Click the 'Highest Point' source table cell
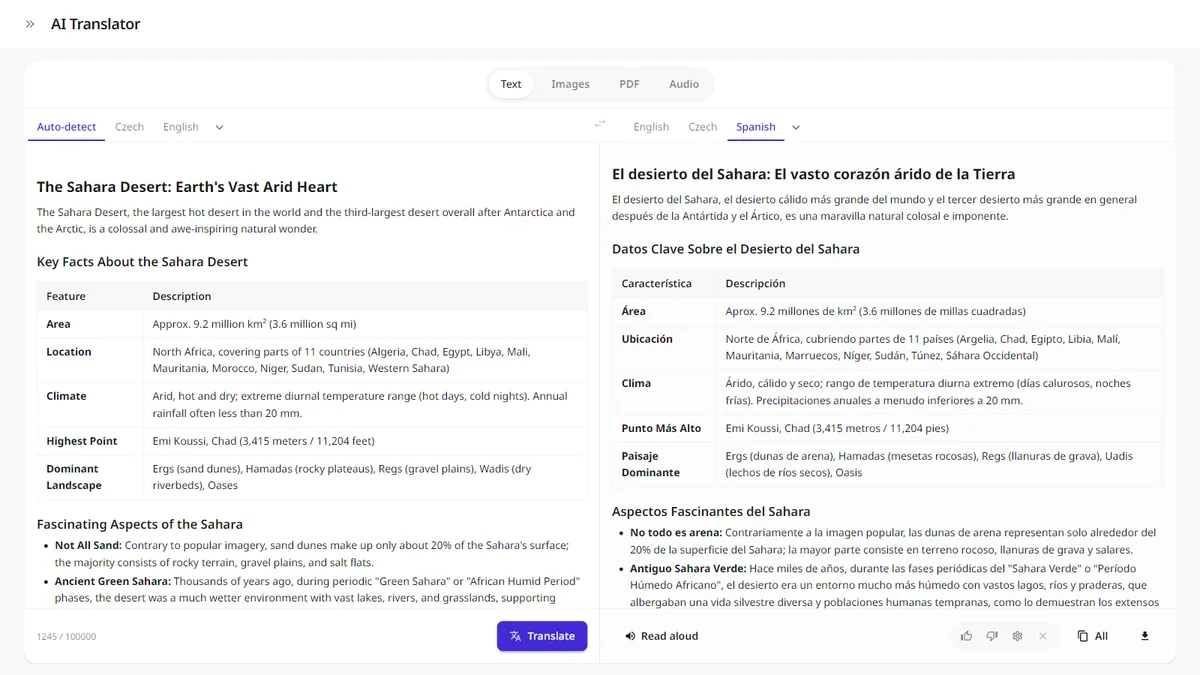The width and height of the screenshot is (1200, 675). 90,441
